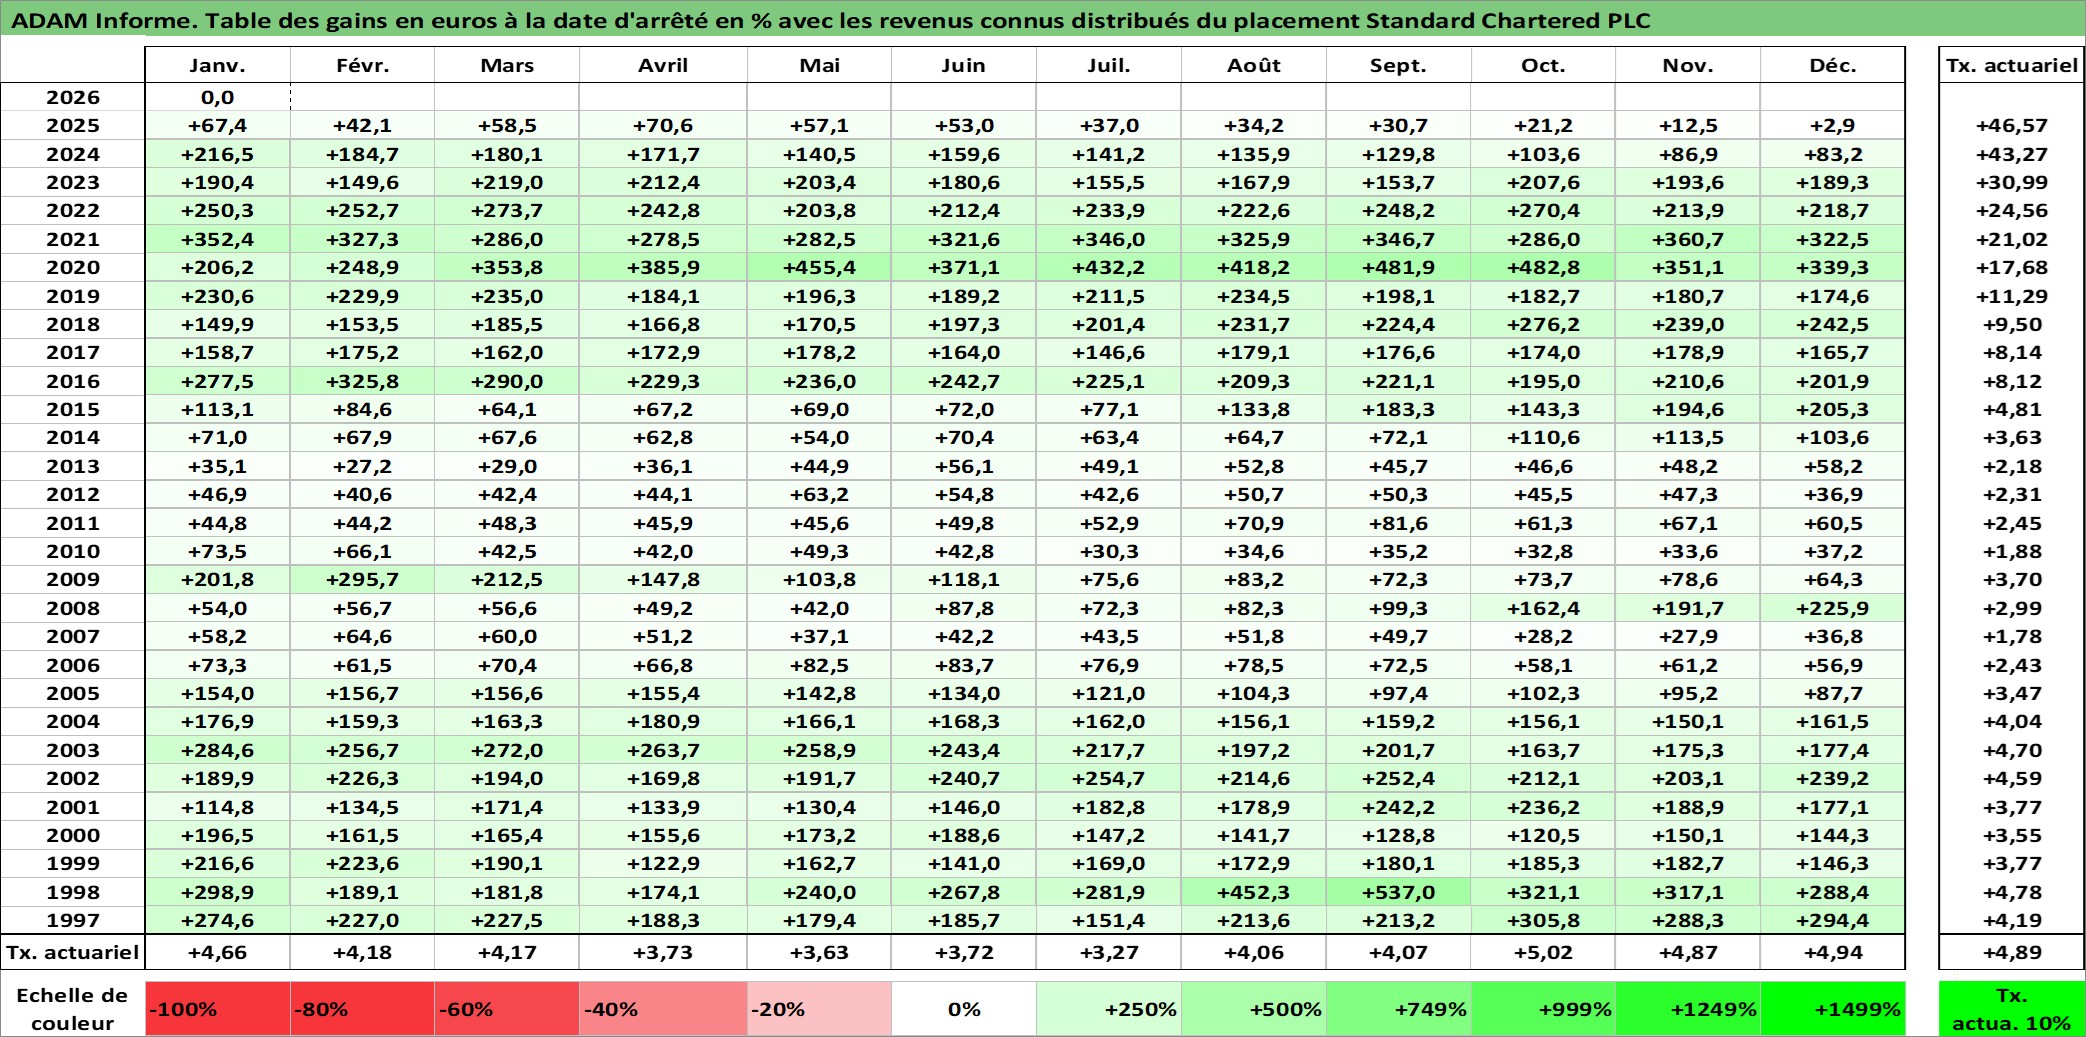This screenshot has height=1037, width=2086.
Task: Select the +250% light green swatch
Action: (1109, 1009)
